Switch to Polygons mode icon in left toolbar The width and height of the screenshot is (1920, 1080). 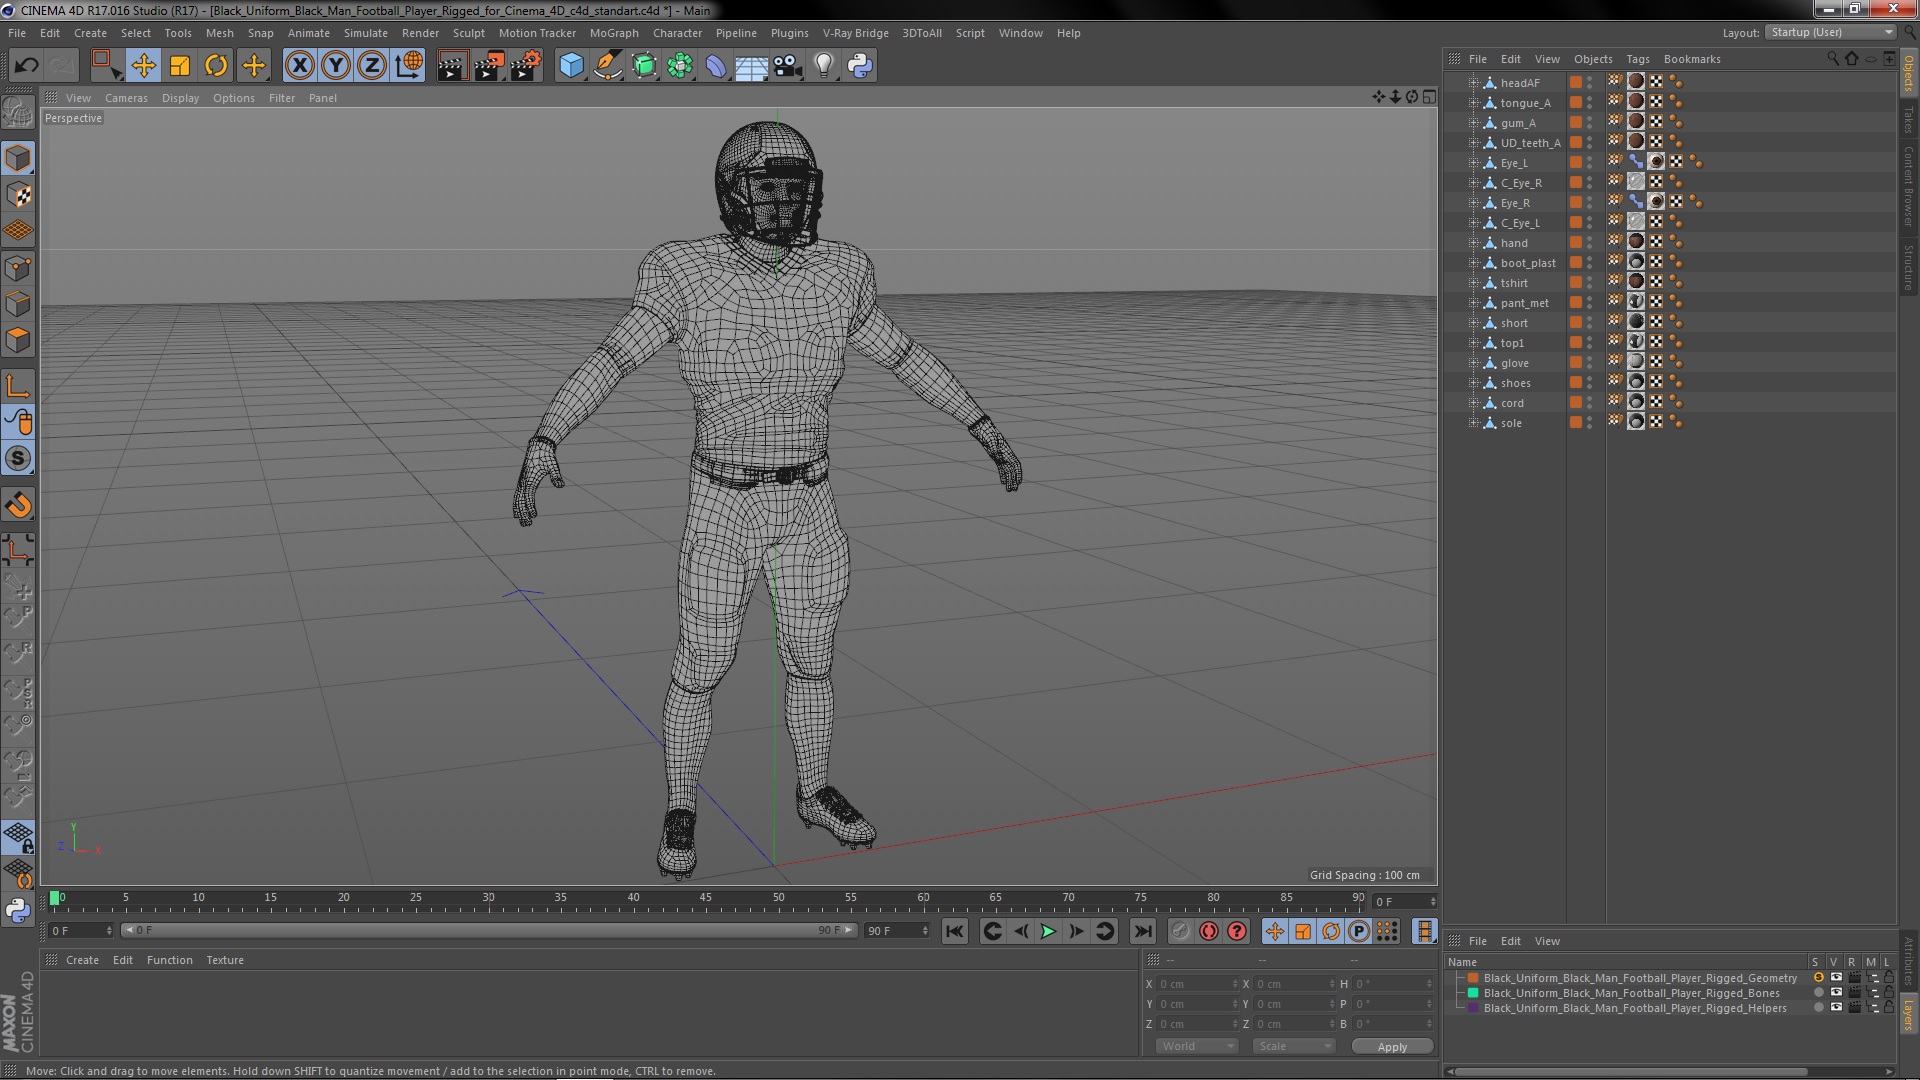pyautogui.click(x=18, y=340)
